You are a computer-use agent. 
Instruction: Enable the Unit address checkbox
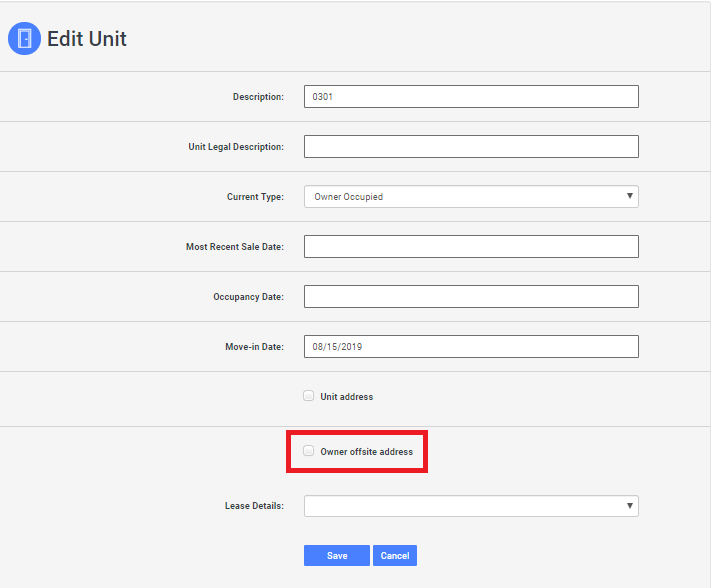(309, 396)
